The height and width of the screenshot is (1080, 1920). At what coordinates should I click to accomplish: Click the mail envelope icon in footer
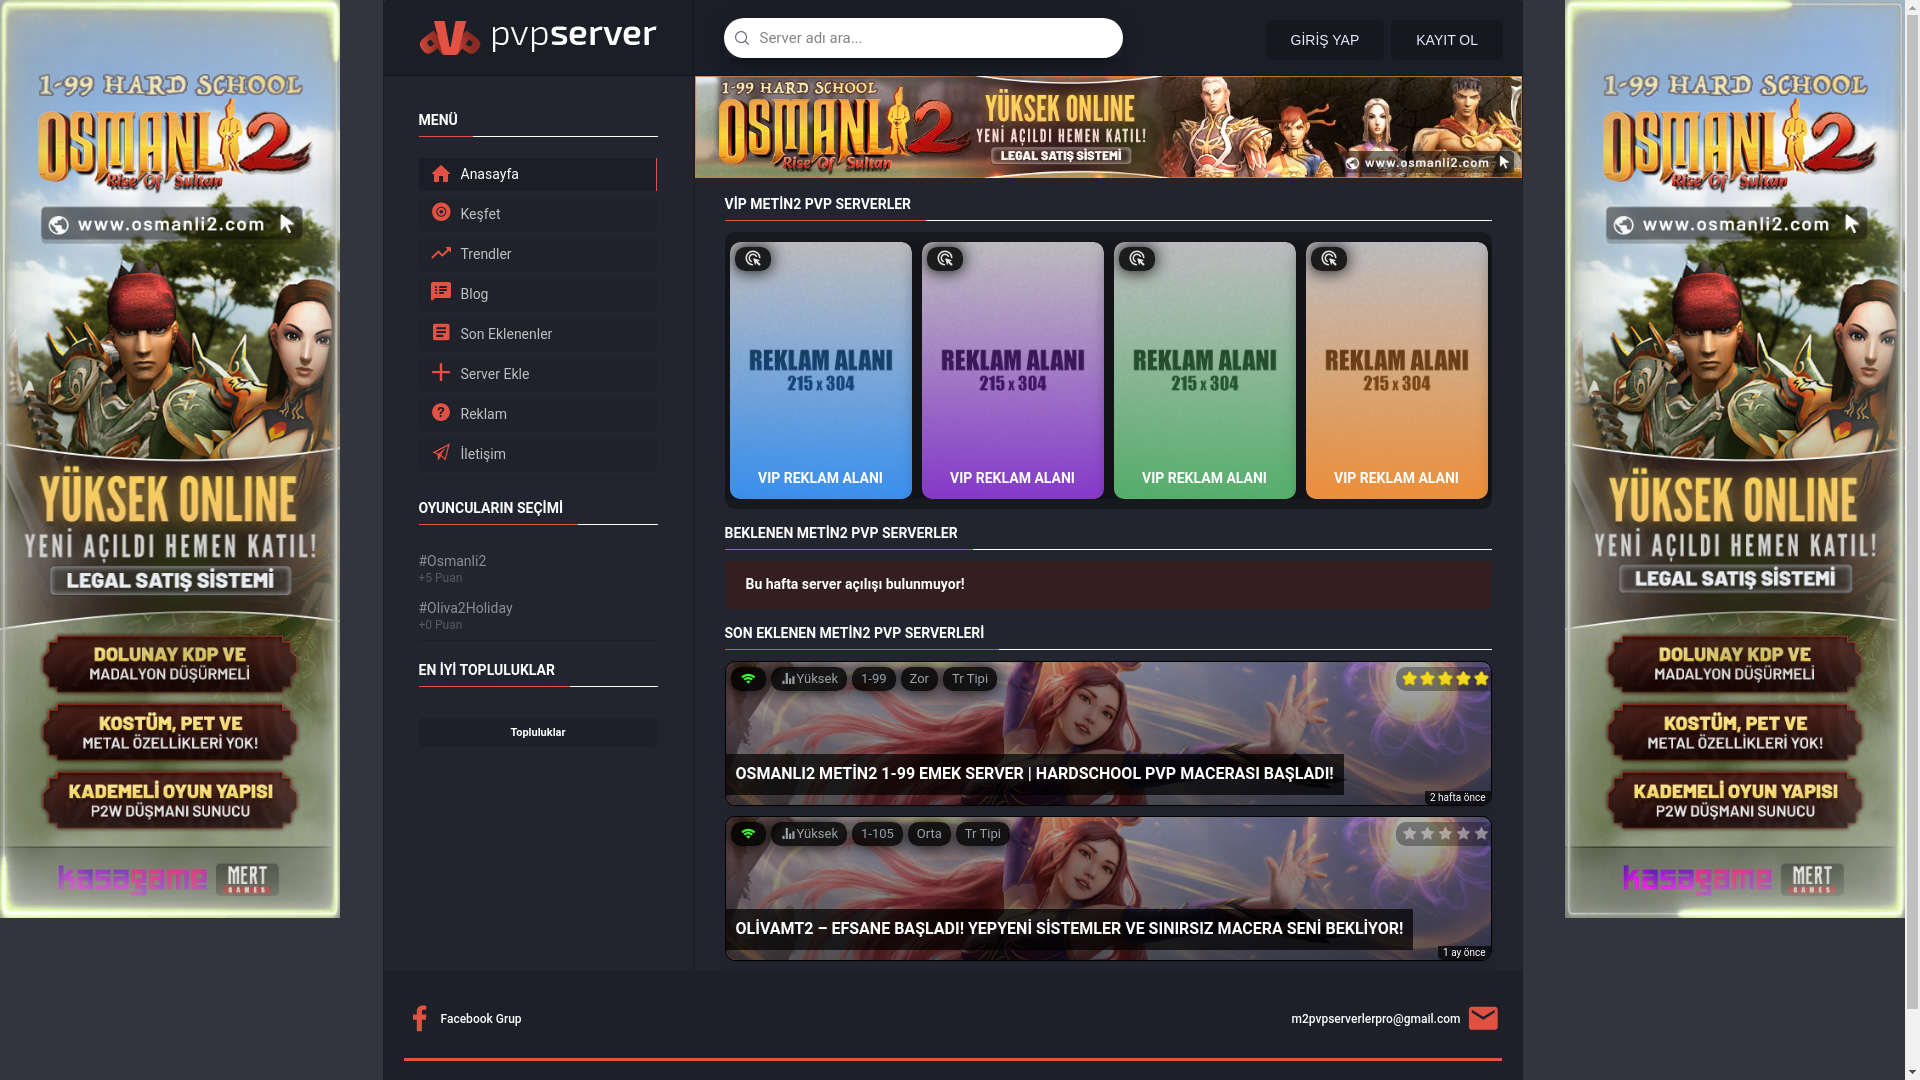coord(1483,1018)
